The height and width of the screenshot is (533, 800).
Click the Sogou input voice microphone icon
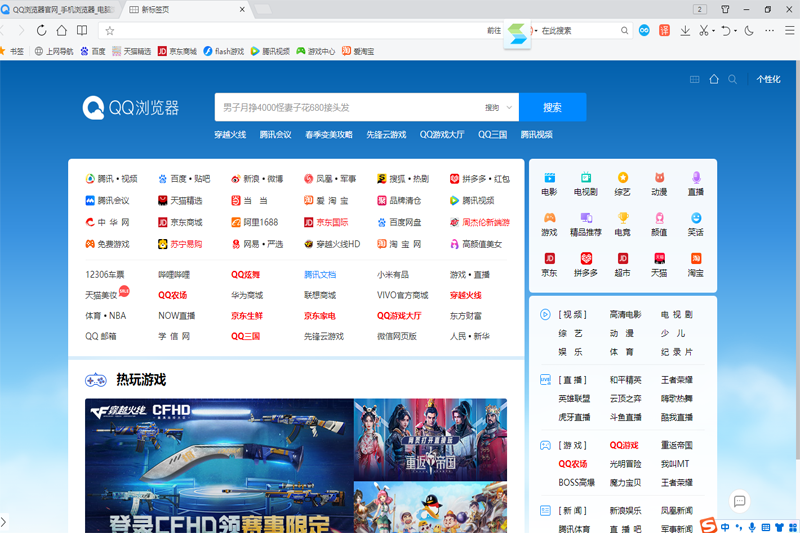coord(752,527)
